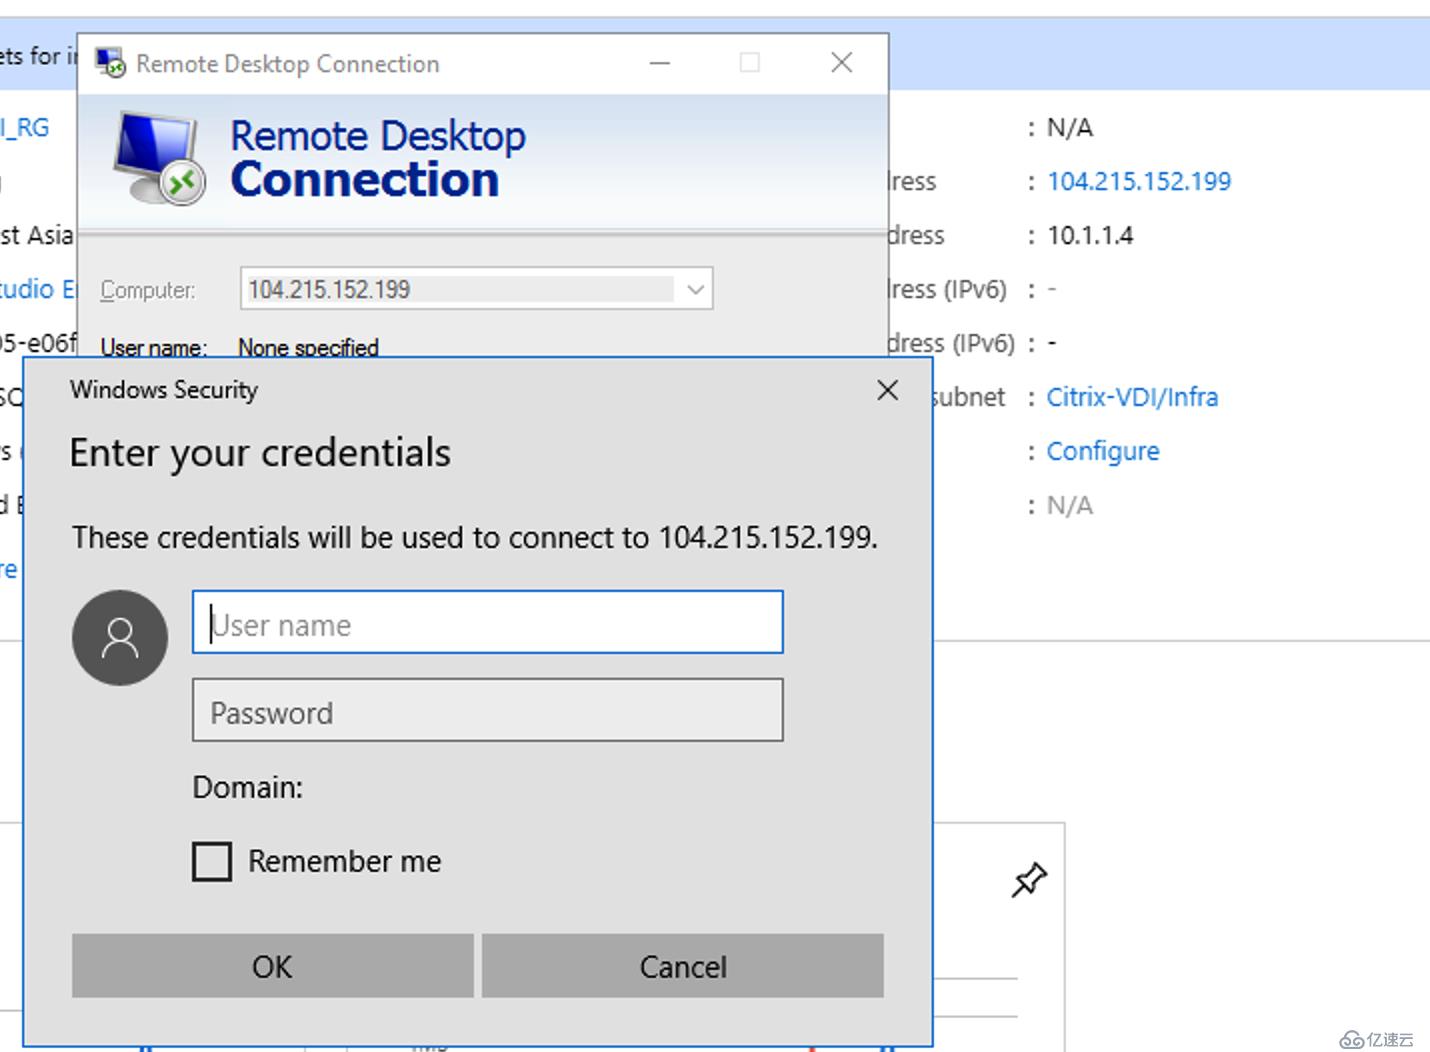
Task: Open the Citrix-VDI/Infra subnet link
Action: [1132, 397]
